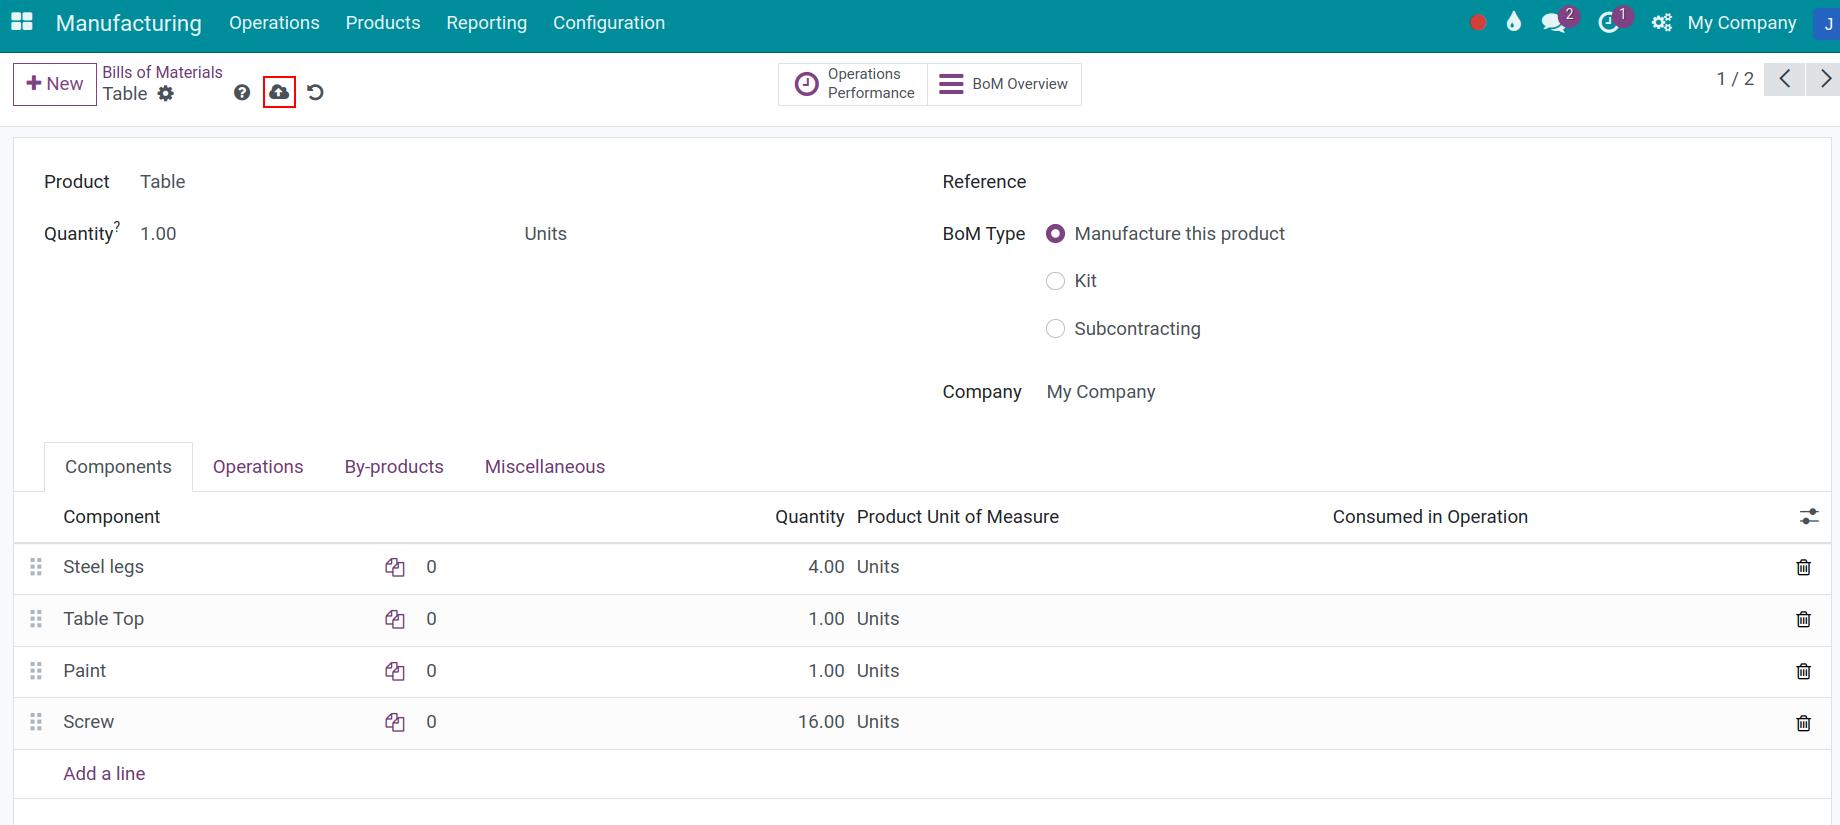1840x825 pixels.
Task: Open the Reporting top menu
Action: pos(487,23)
